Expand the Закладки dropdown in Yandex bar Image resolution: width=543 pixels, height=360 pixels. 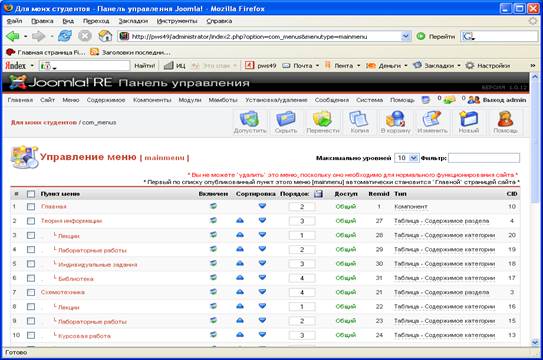point(459,66)
